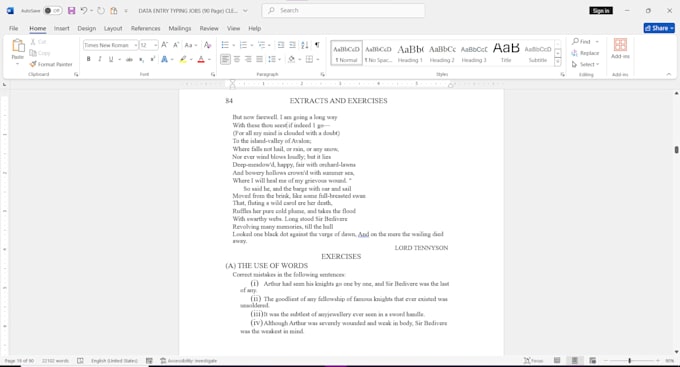680x367 pixels.
Task: Select the Format Painter tool
Action: click(x=51, y=64)
